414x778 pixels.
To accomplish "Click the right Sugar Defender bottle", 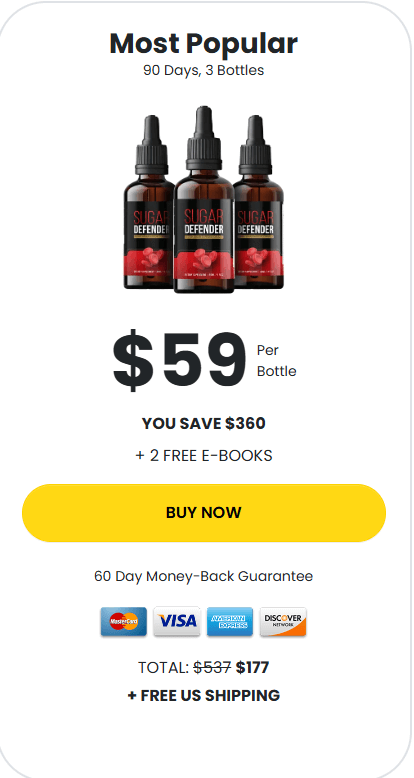I will point(259,202).
